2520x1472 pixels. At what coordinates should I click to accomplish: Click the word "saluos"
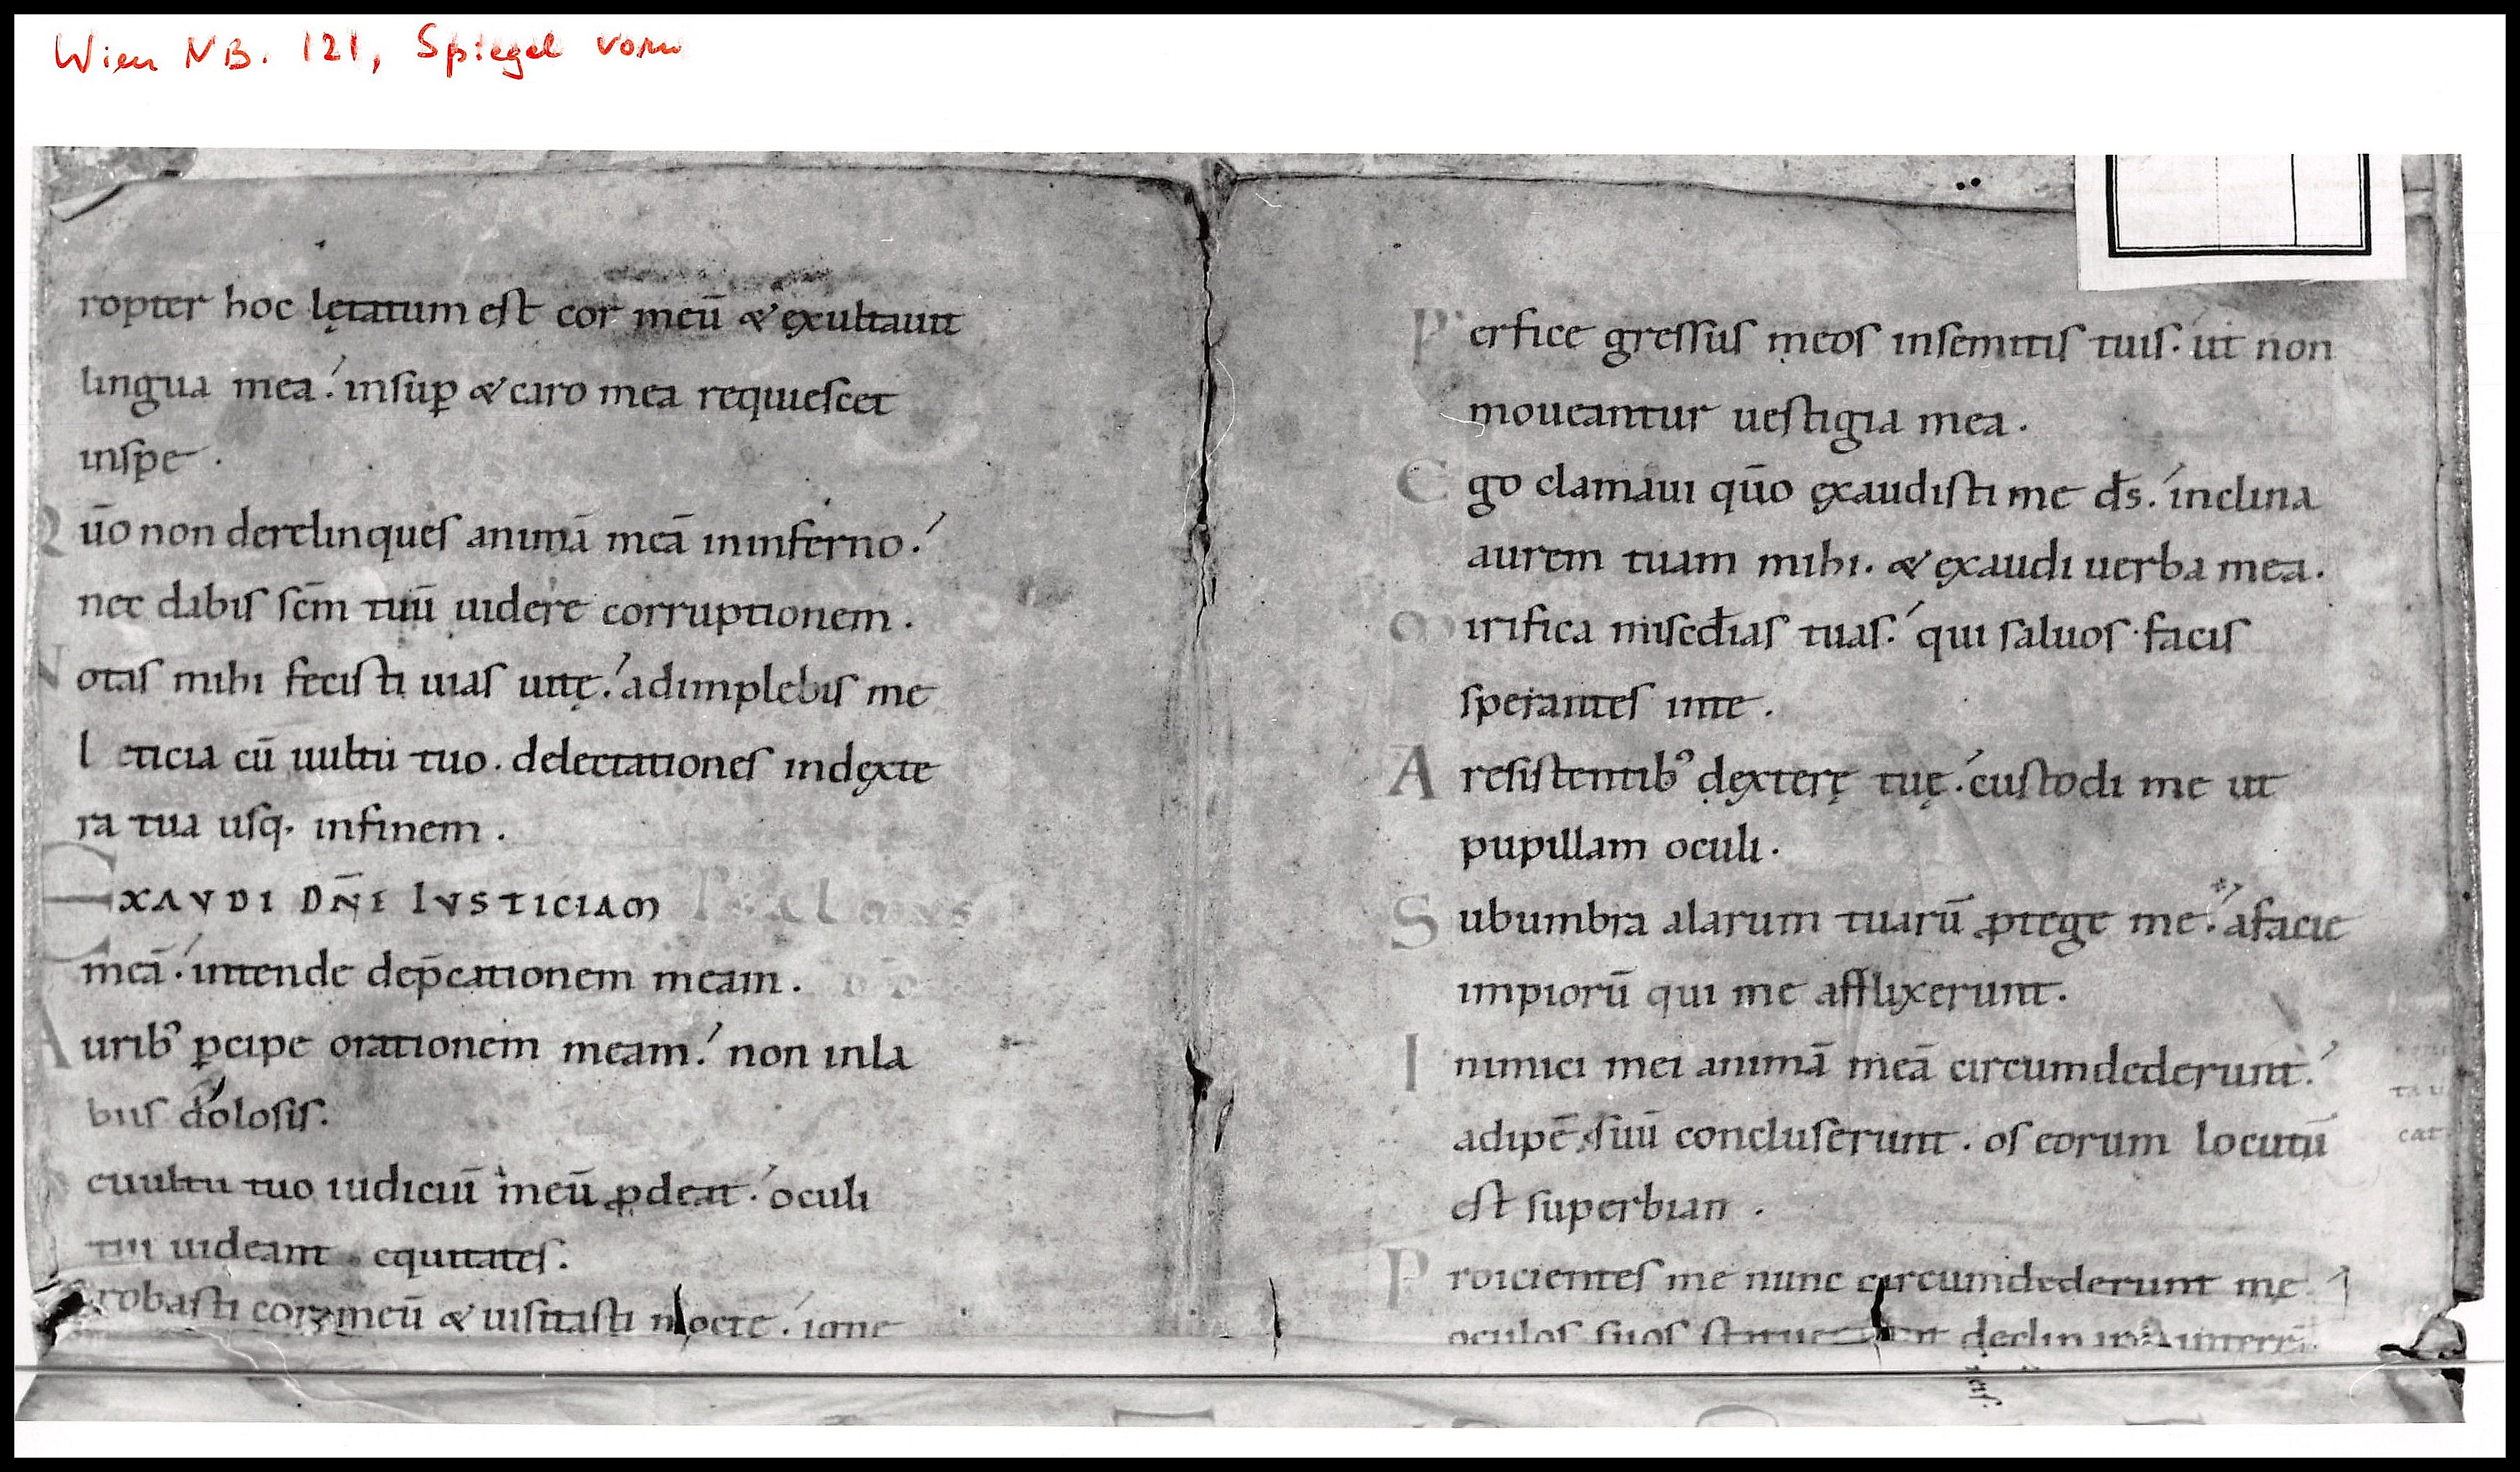point(2057,634)
